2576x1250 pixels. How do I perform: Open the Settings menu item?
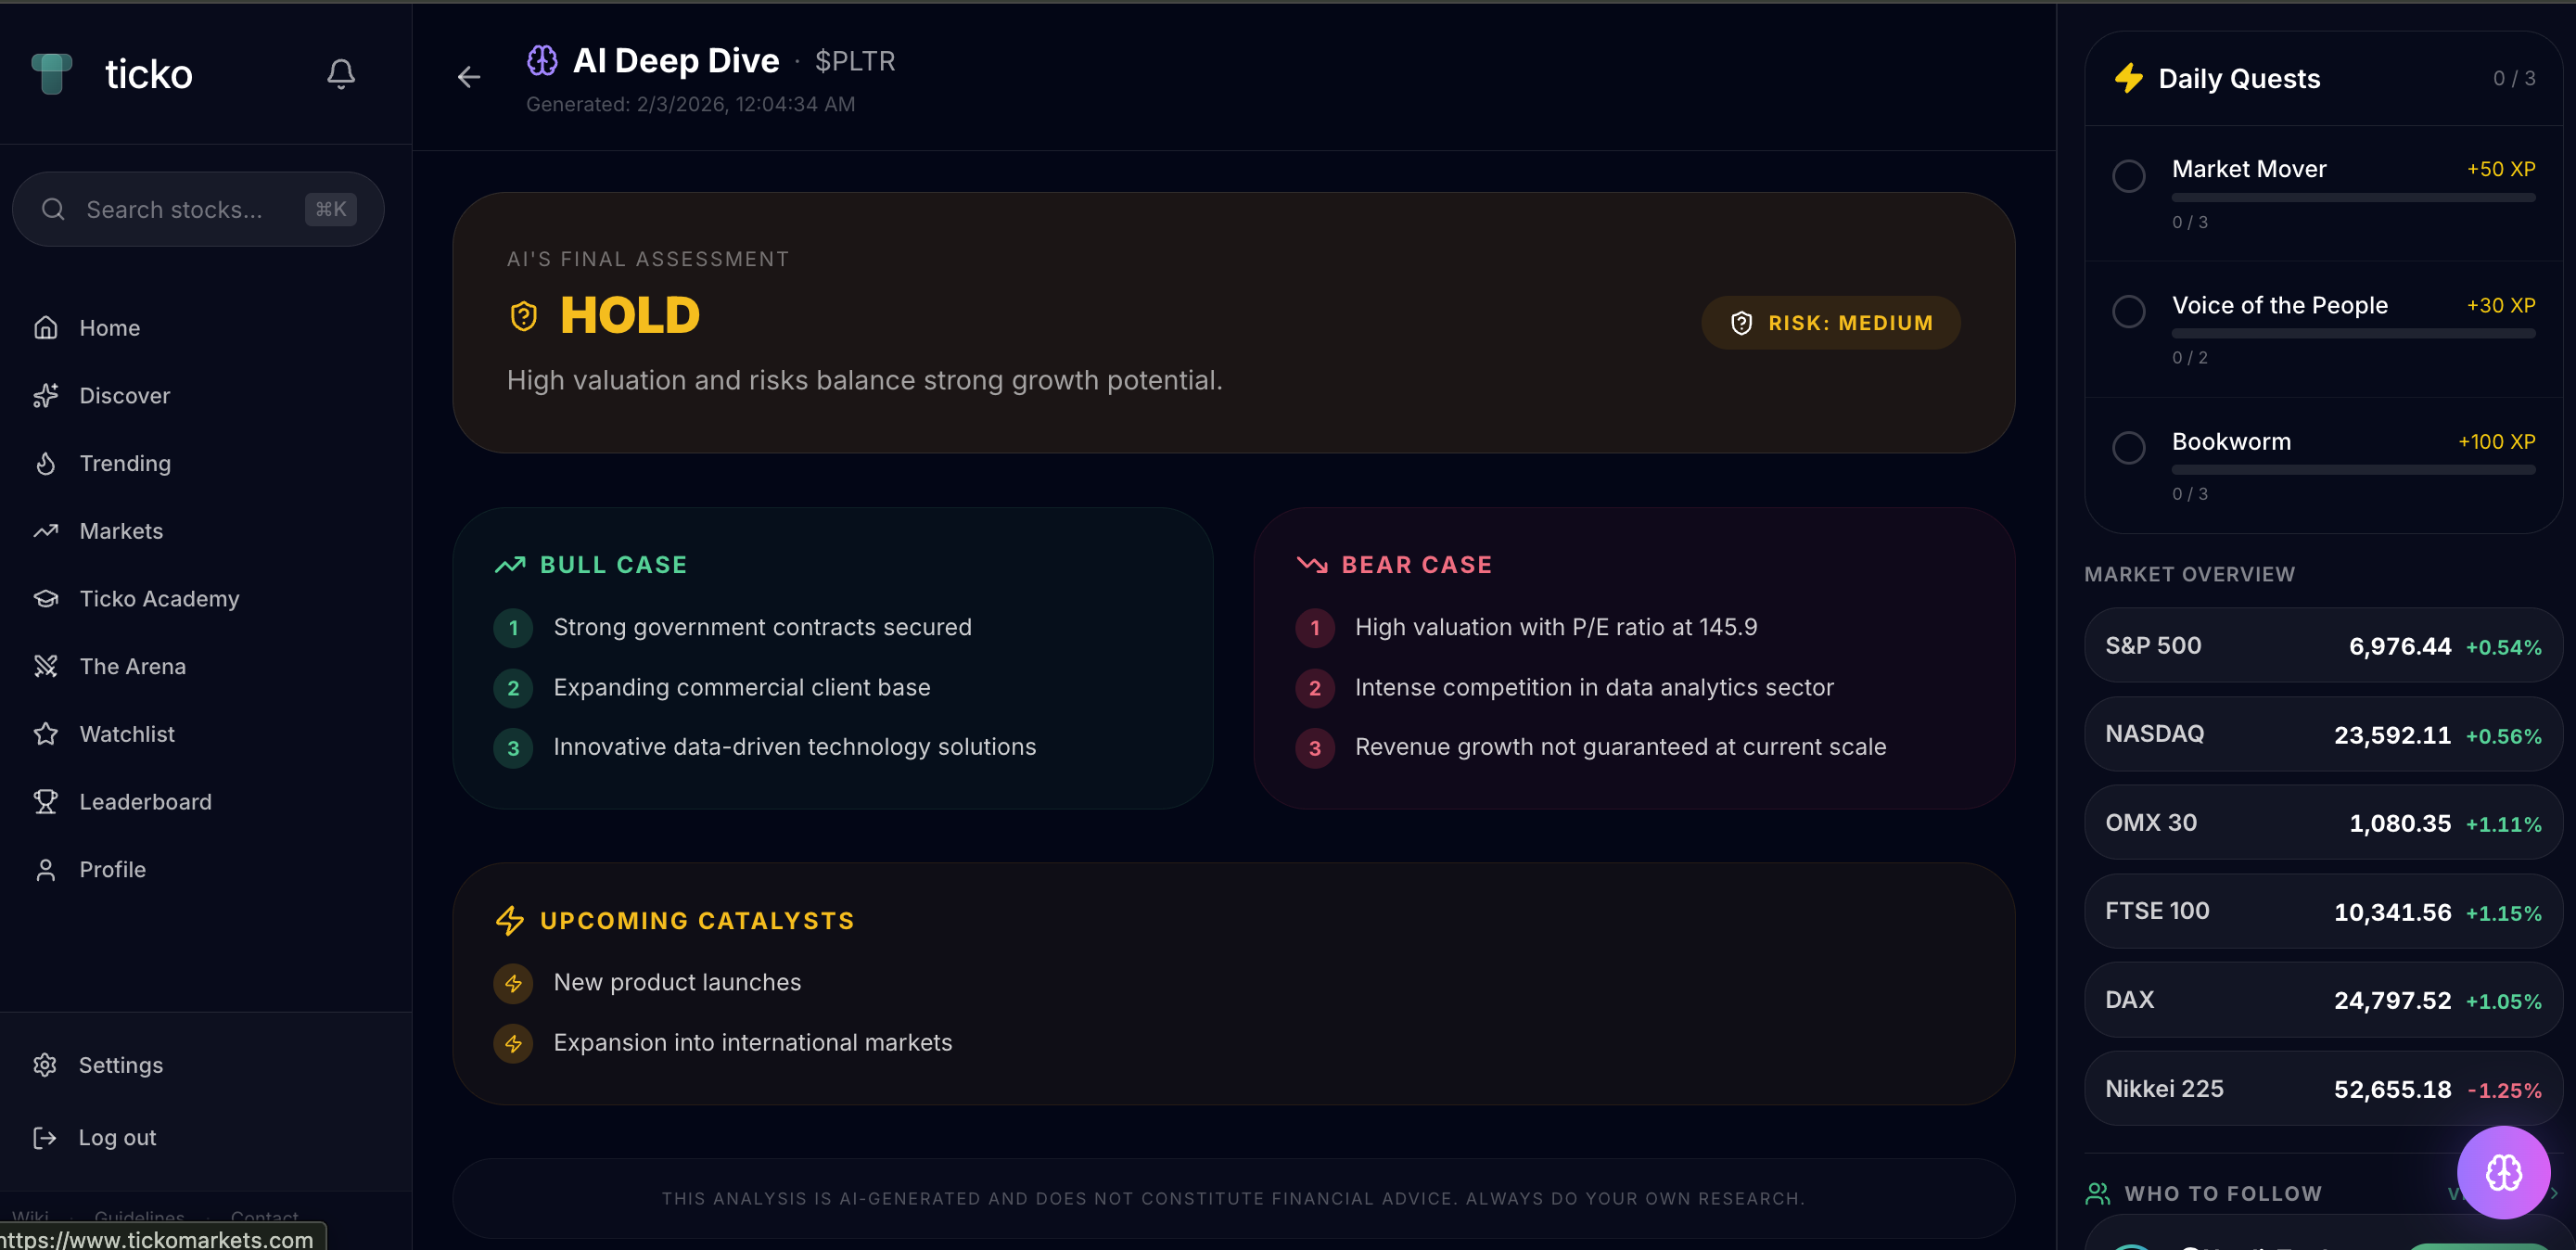[120, 1065]
